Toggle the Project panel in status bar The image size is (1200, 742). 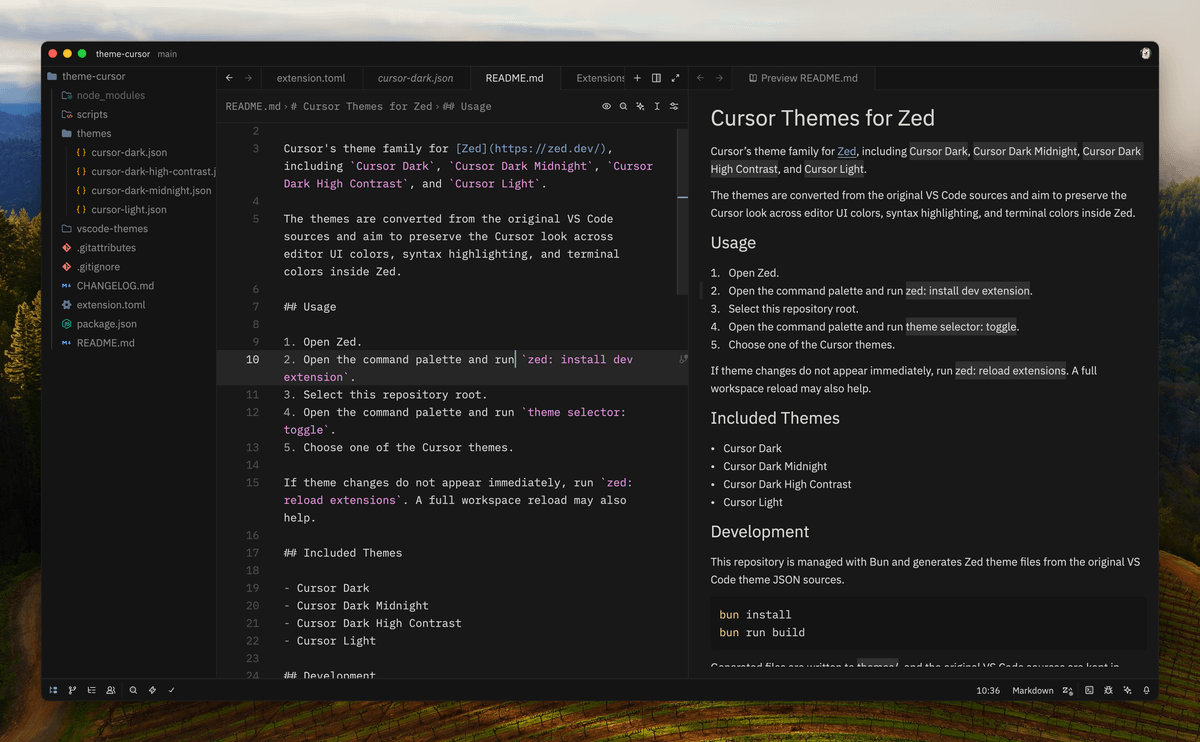pyautogui.click(x=53, y=690)
